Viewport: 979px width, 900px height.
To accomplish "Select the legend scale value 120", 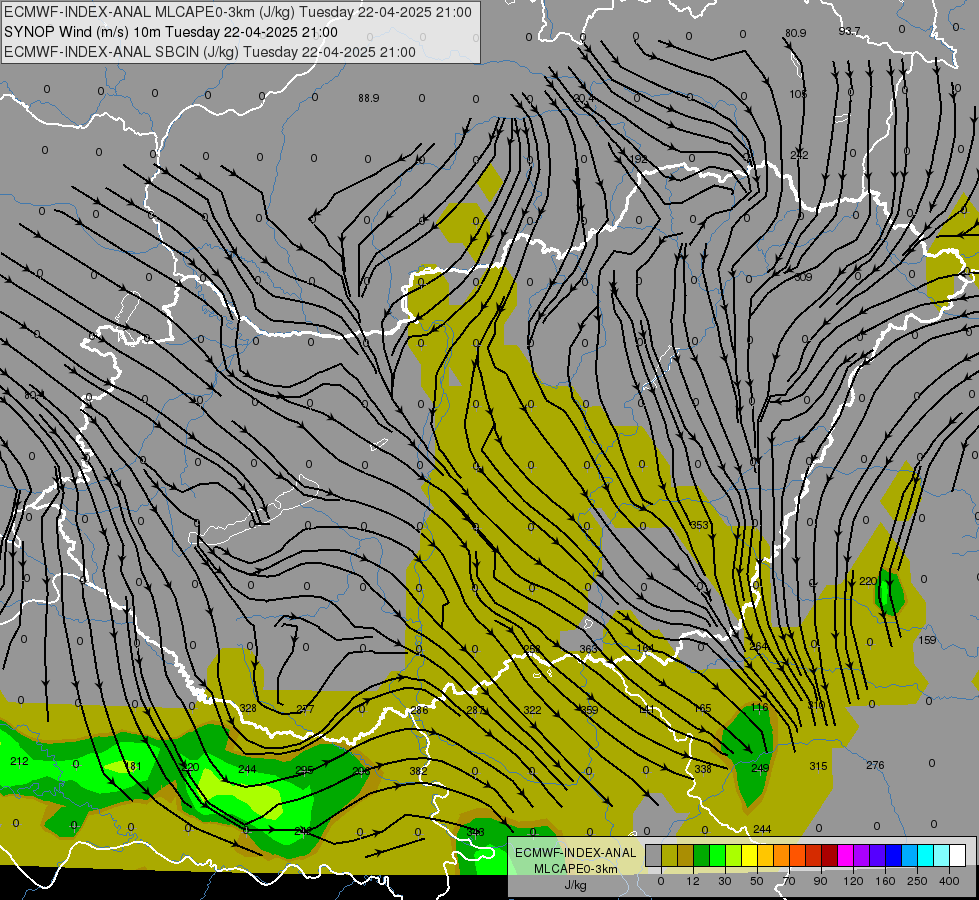I will (x=854, y=881).
